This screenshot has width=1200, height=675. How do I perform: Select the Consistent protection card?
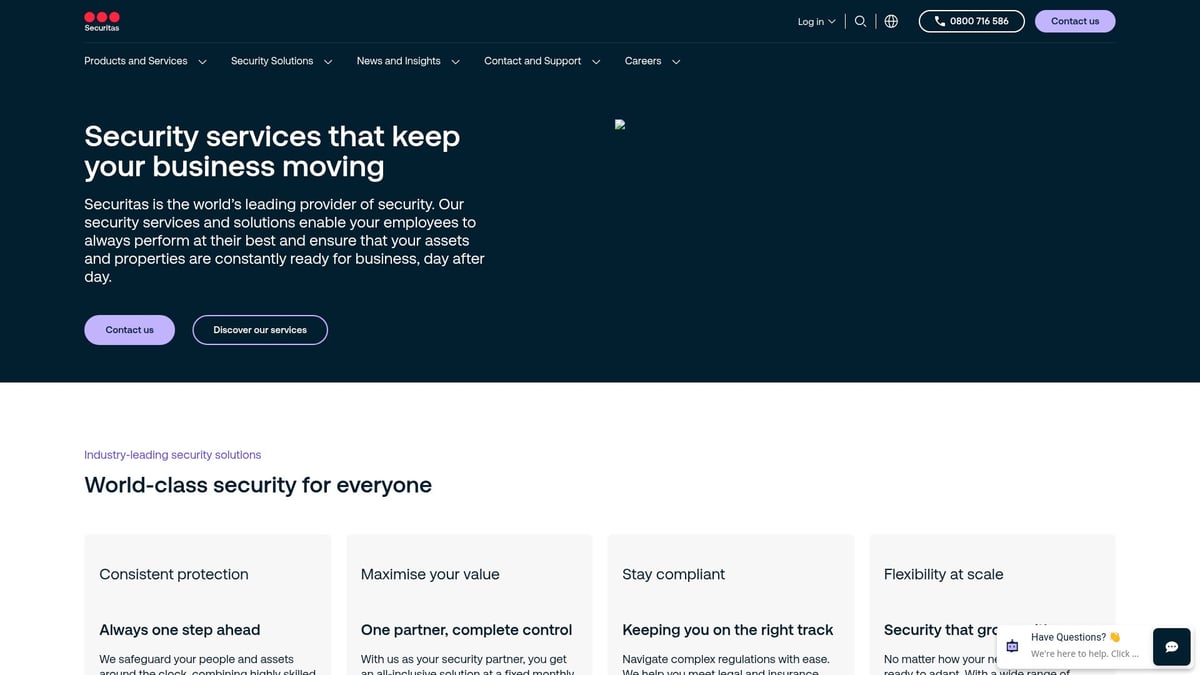[x=207, y=600]
